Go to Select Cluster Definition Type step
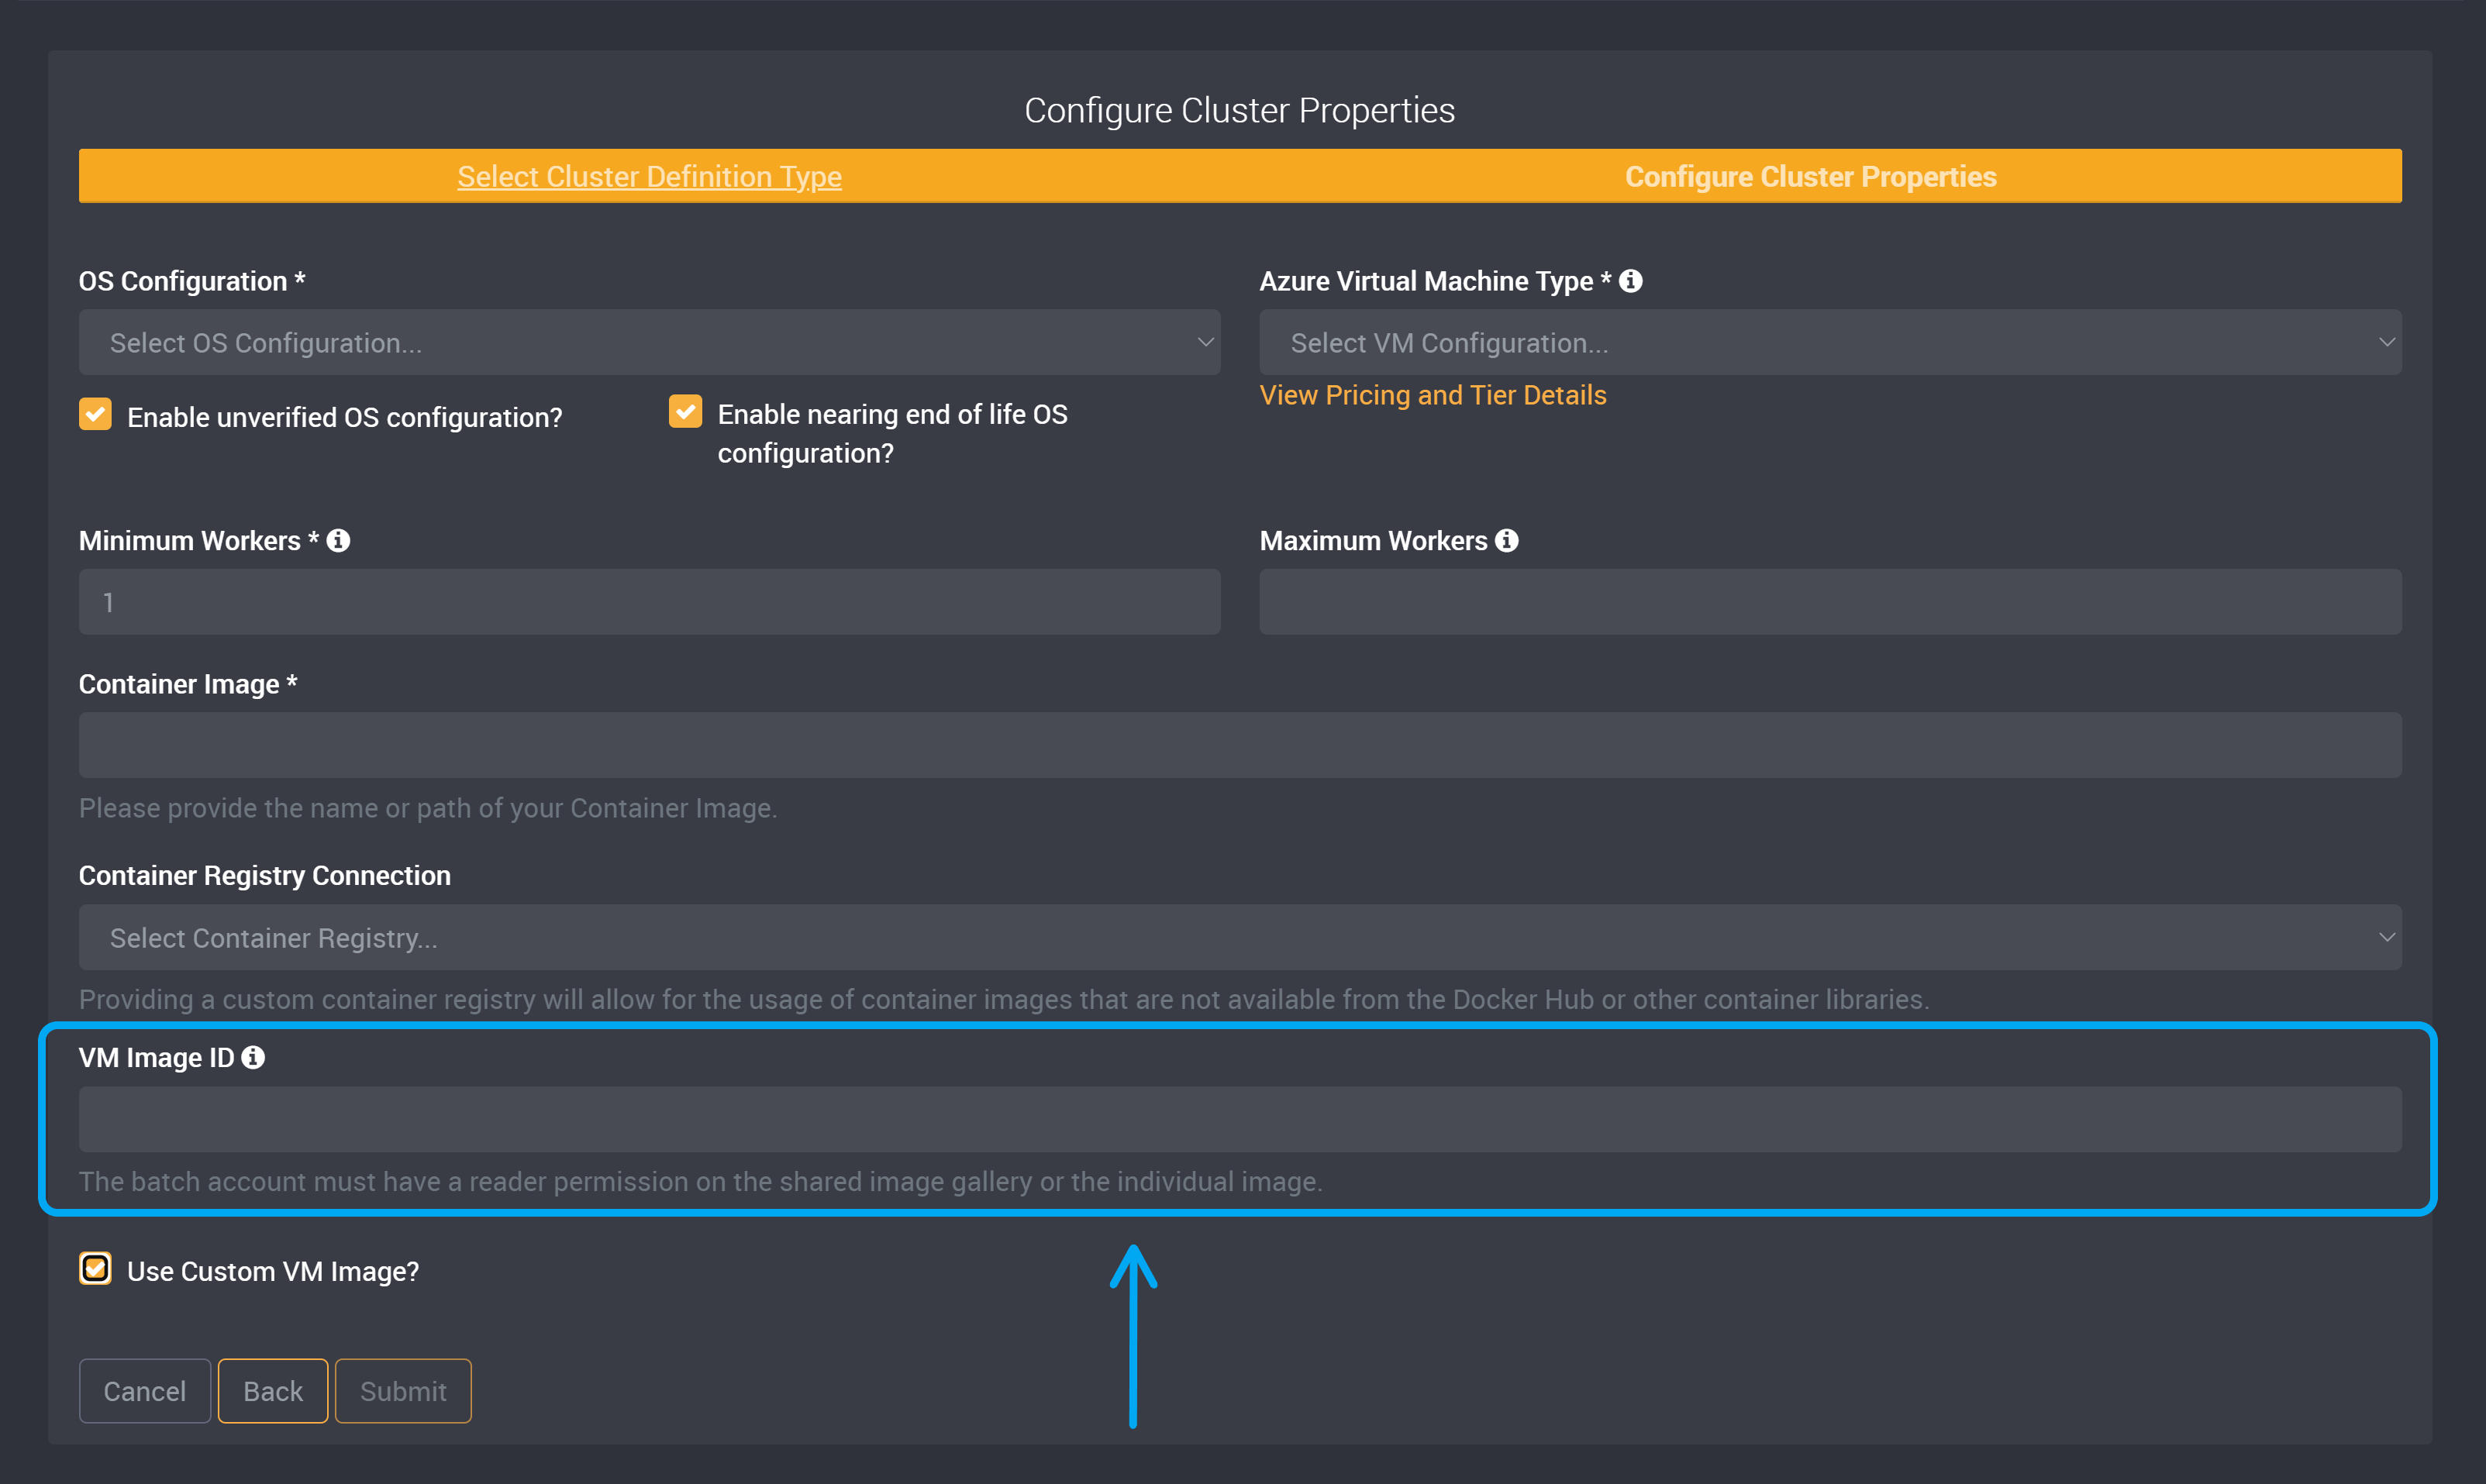Screen dimensions: 2486x1484 [x=649, y=176]
